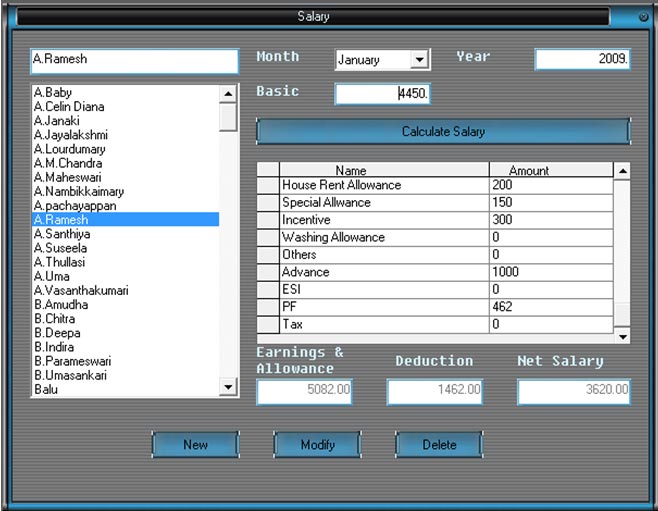The image size is (658, 511).
Task: Select A.Lourdumary in employee list
Action: pyautogui.click(x=125, y=149)
